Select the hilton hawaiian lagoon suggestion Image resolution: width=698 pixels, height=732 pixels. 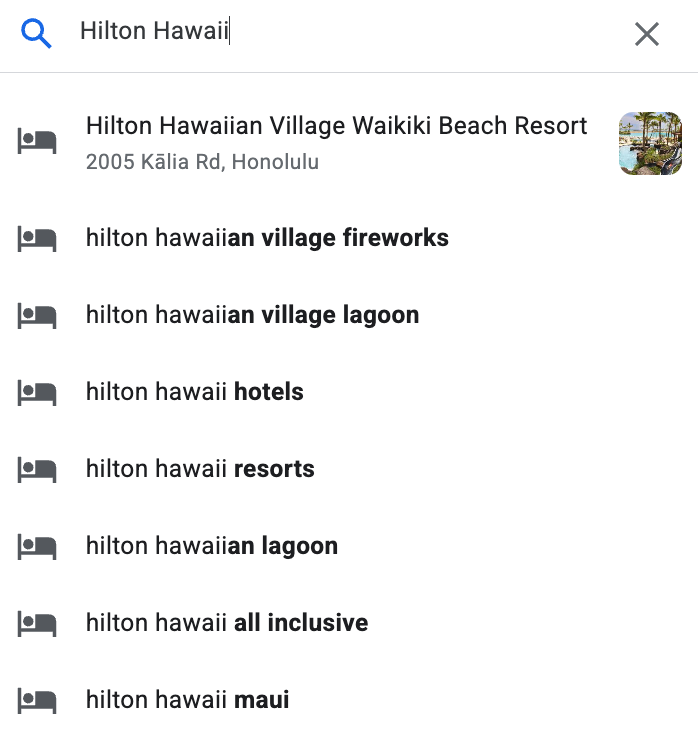[x=211, y=546]
